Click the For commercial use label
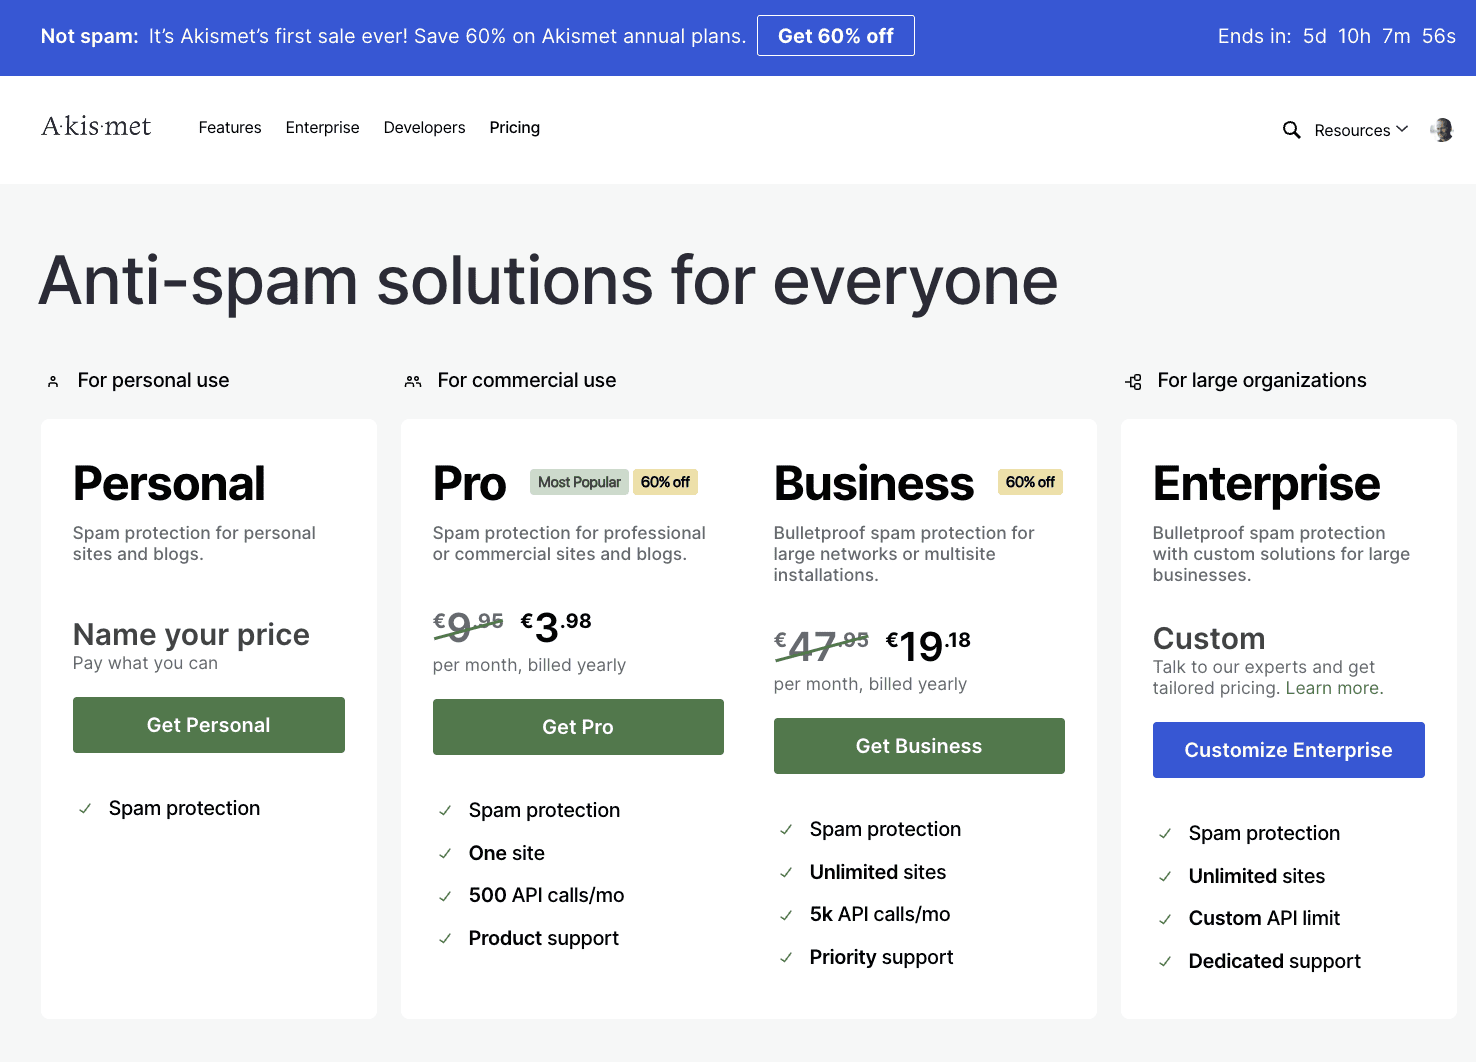Image resolution: width=1476 pixels, height=1062 pixels. pyautogui.click(x=527, y=380)
